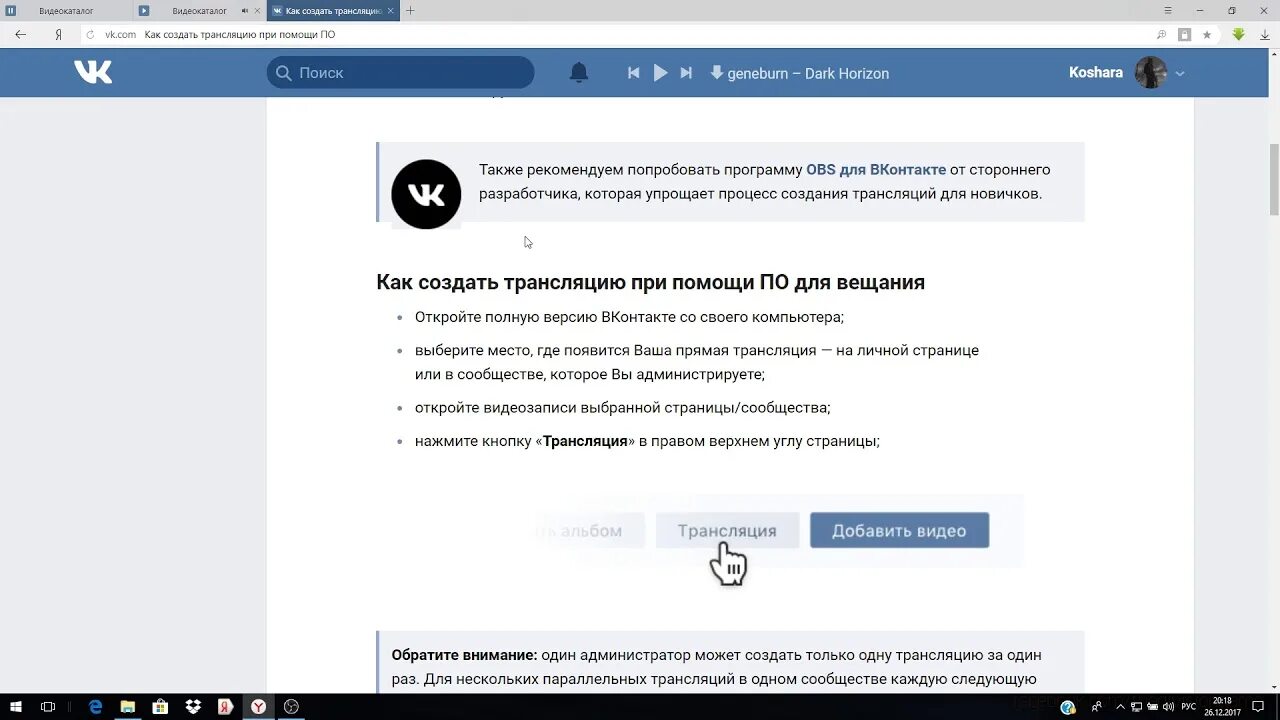
Task: Click the zoom magnifier icon in address bar
Action: tap(1161, 34)
